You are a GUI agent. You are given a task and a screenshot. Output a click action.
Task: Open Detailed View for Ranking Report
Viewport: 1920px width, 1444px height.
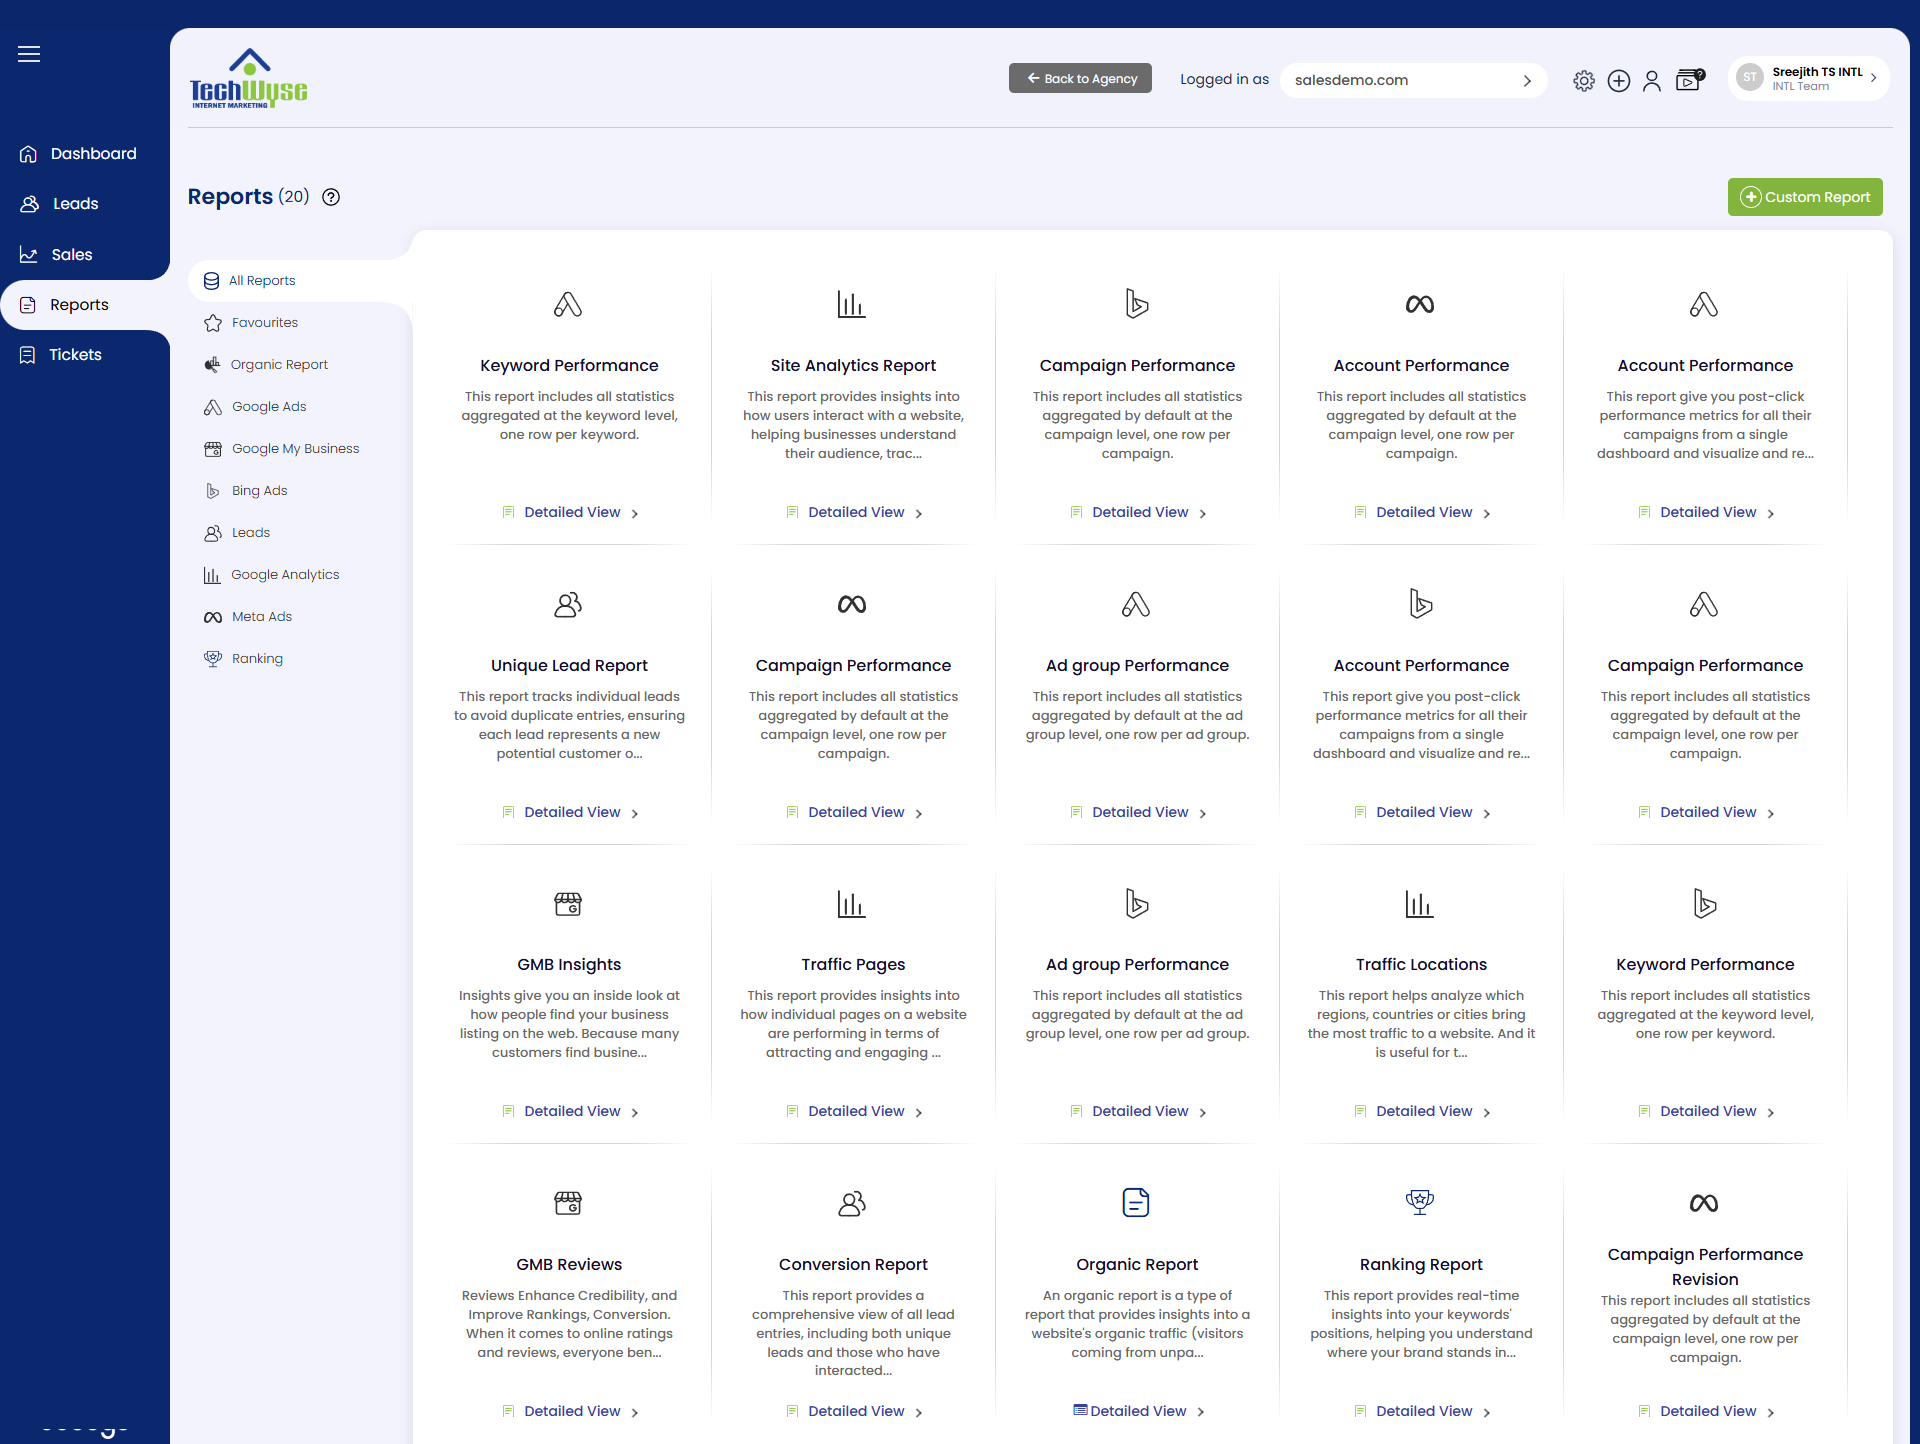(x=1423, y=1412)
